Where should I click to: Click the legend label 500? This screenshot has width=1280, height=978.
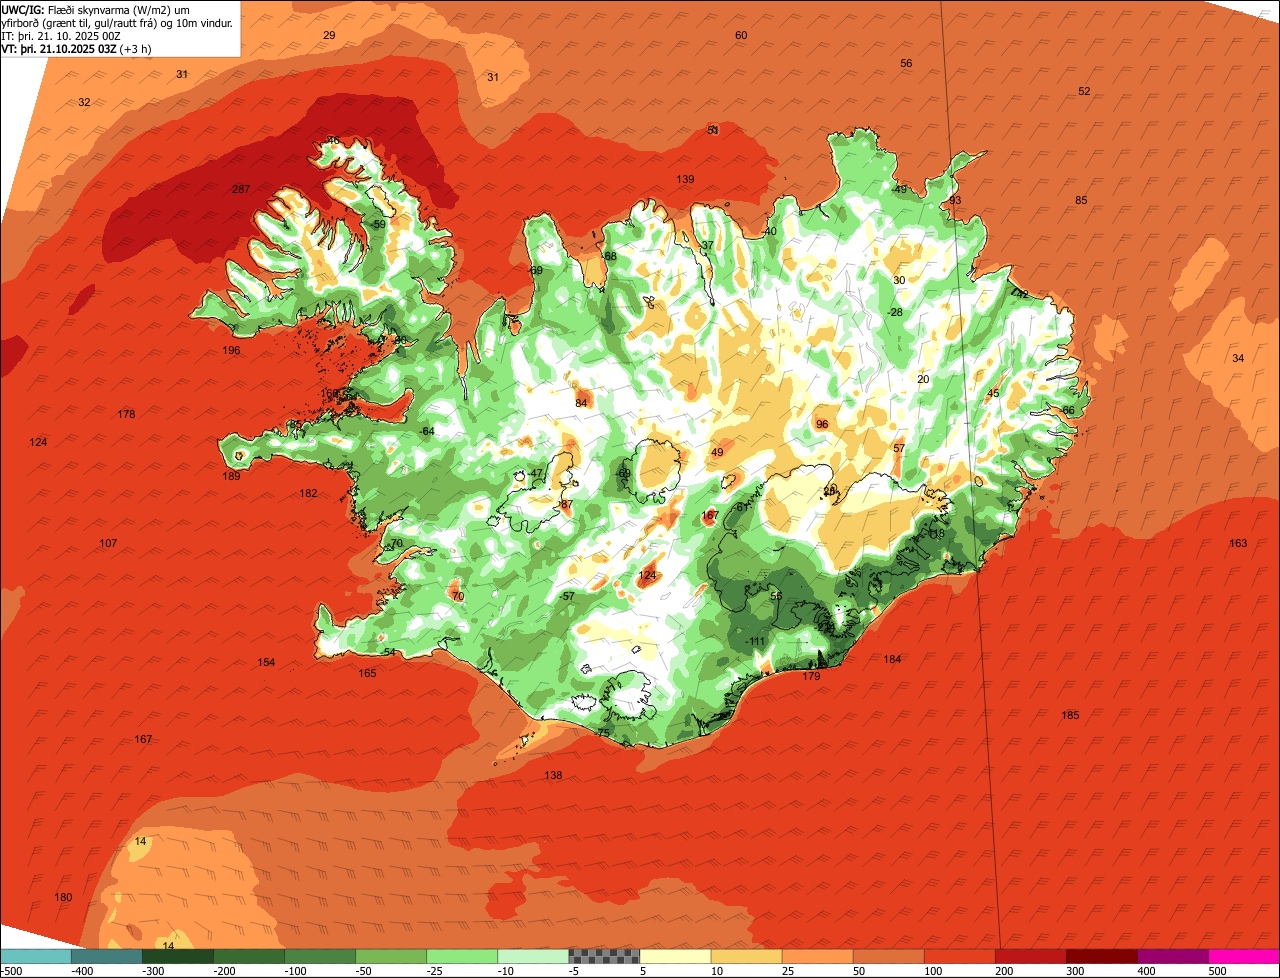tap(1217, 971)
